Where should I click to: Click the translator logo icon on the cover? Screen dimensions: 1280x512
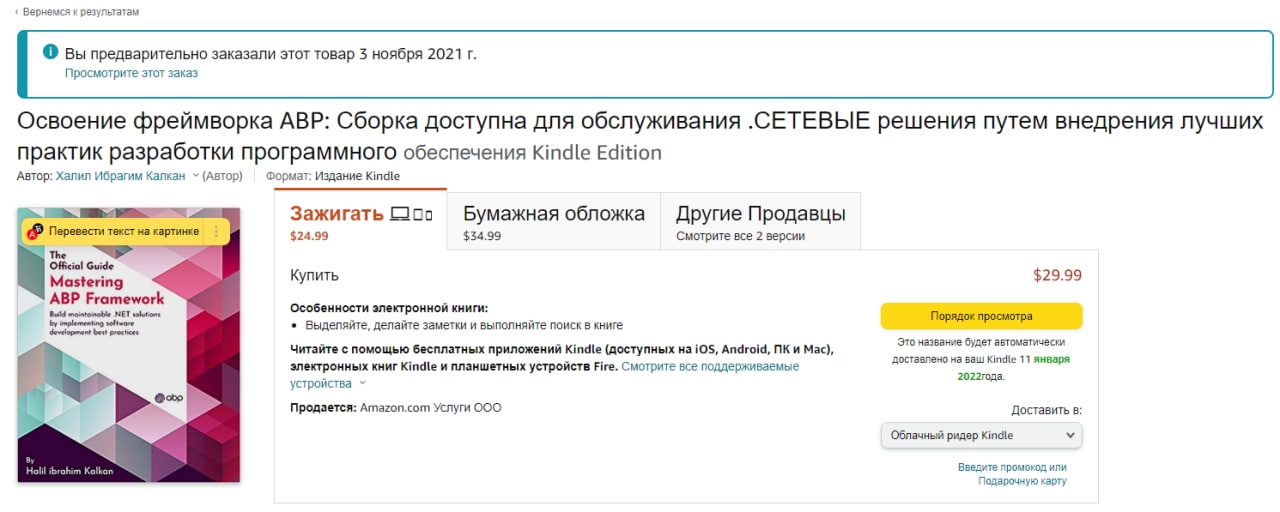click(34, 232)
